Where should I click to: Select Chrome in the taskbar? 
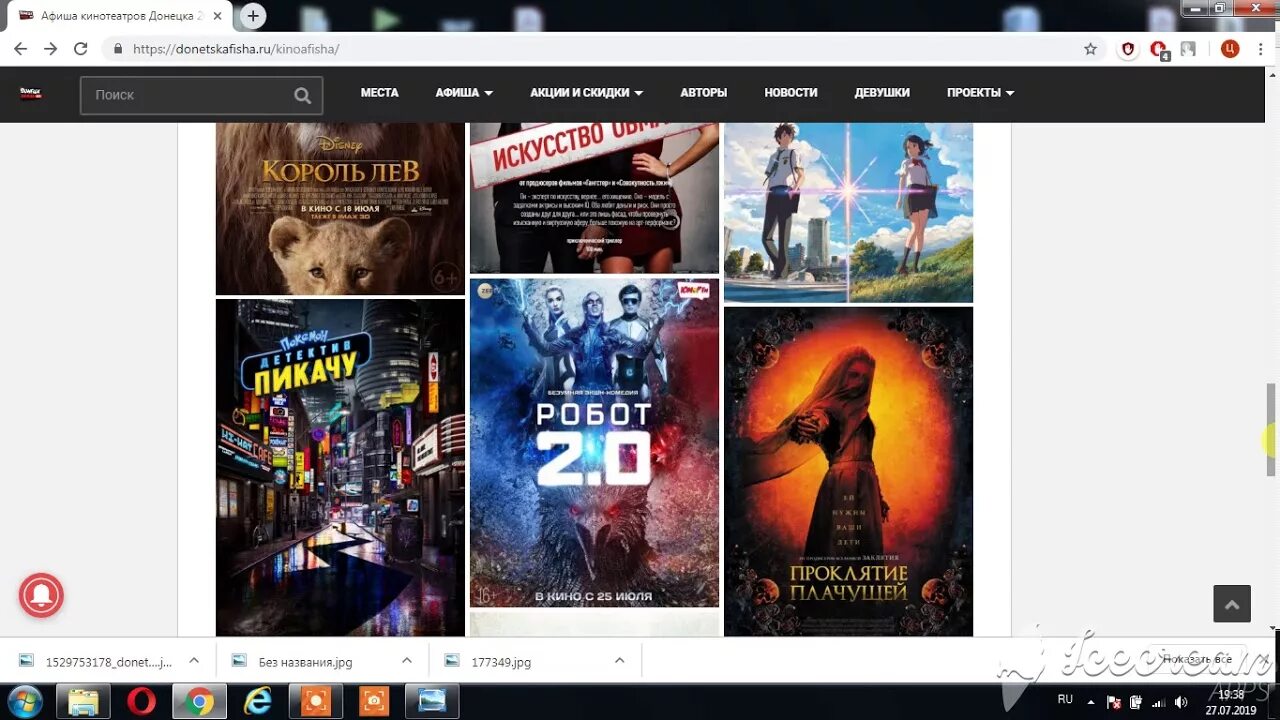click(199, 701)
